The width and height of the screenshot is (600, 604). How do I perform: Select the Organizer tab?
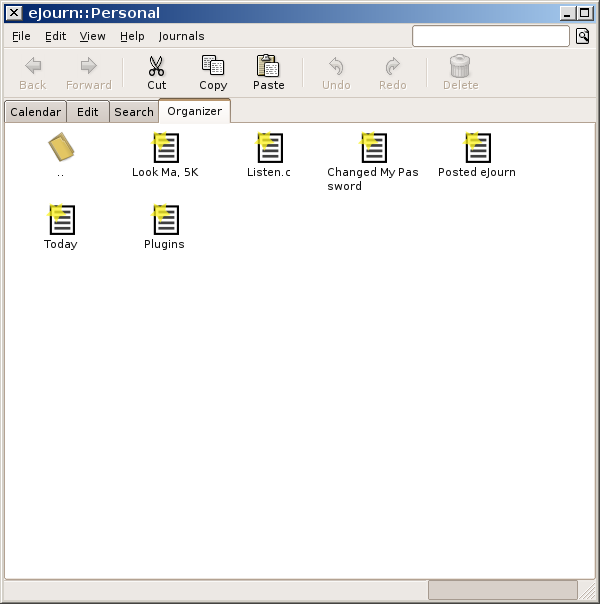click(194, 111)
